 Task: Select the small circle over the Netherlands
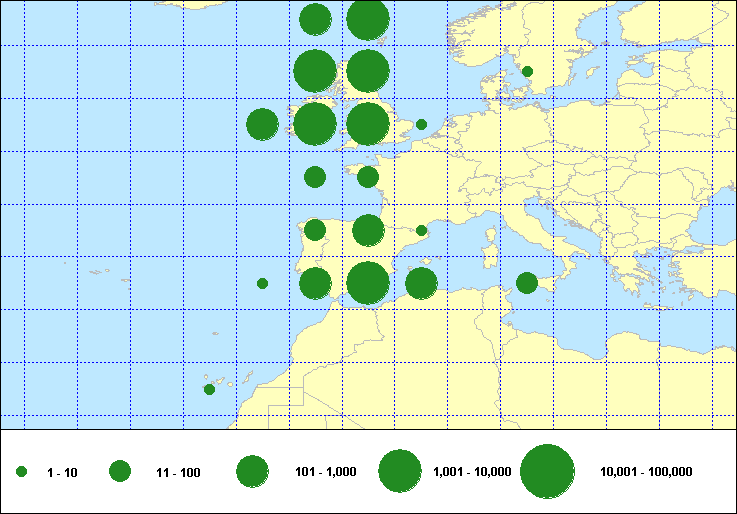421,124
